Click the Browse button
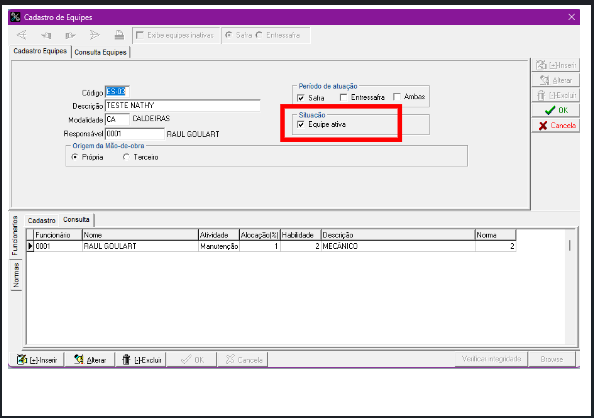594x418 pixels. [552, 359]
